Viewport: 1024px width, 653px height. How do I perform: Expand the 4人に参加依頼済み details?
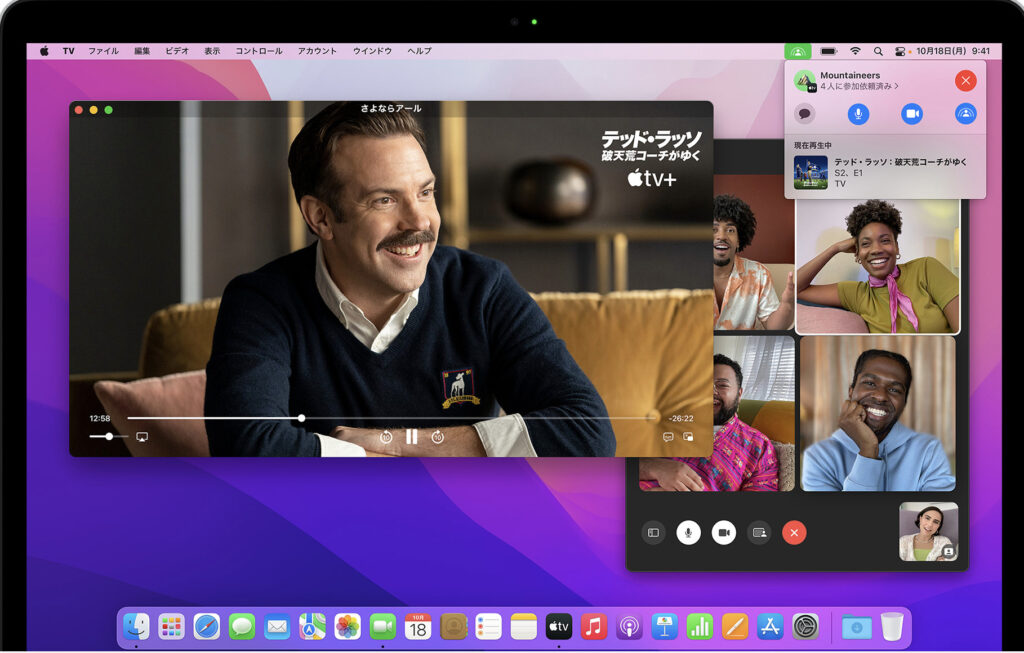859,86
